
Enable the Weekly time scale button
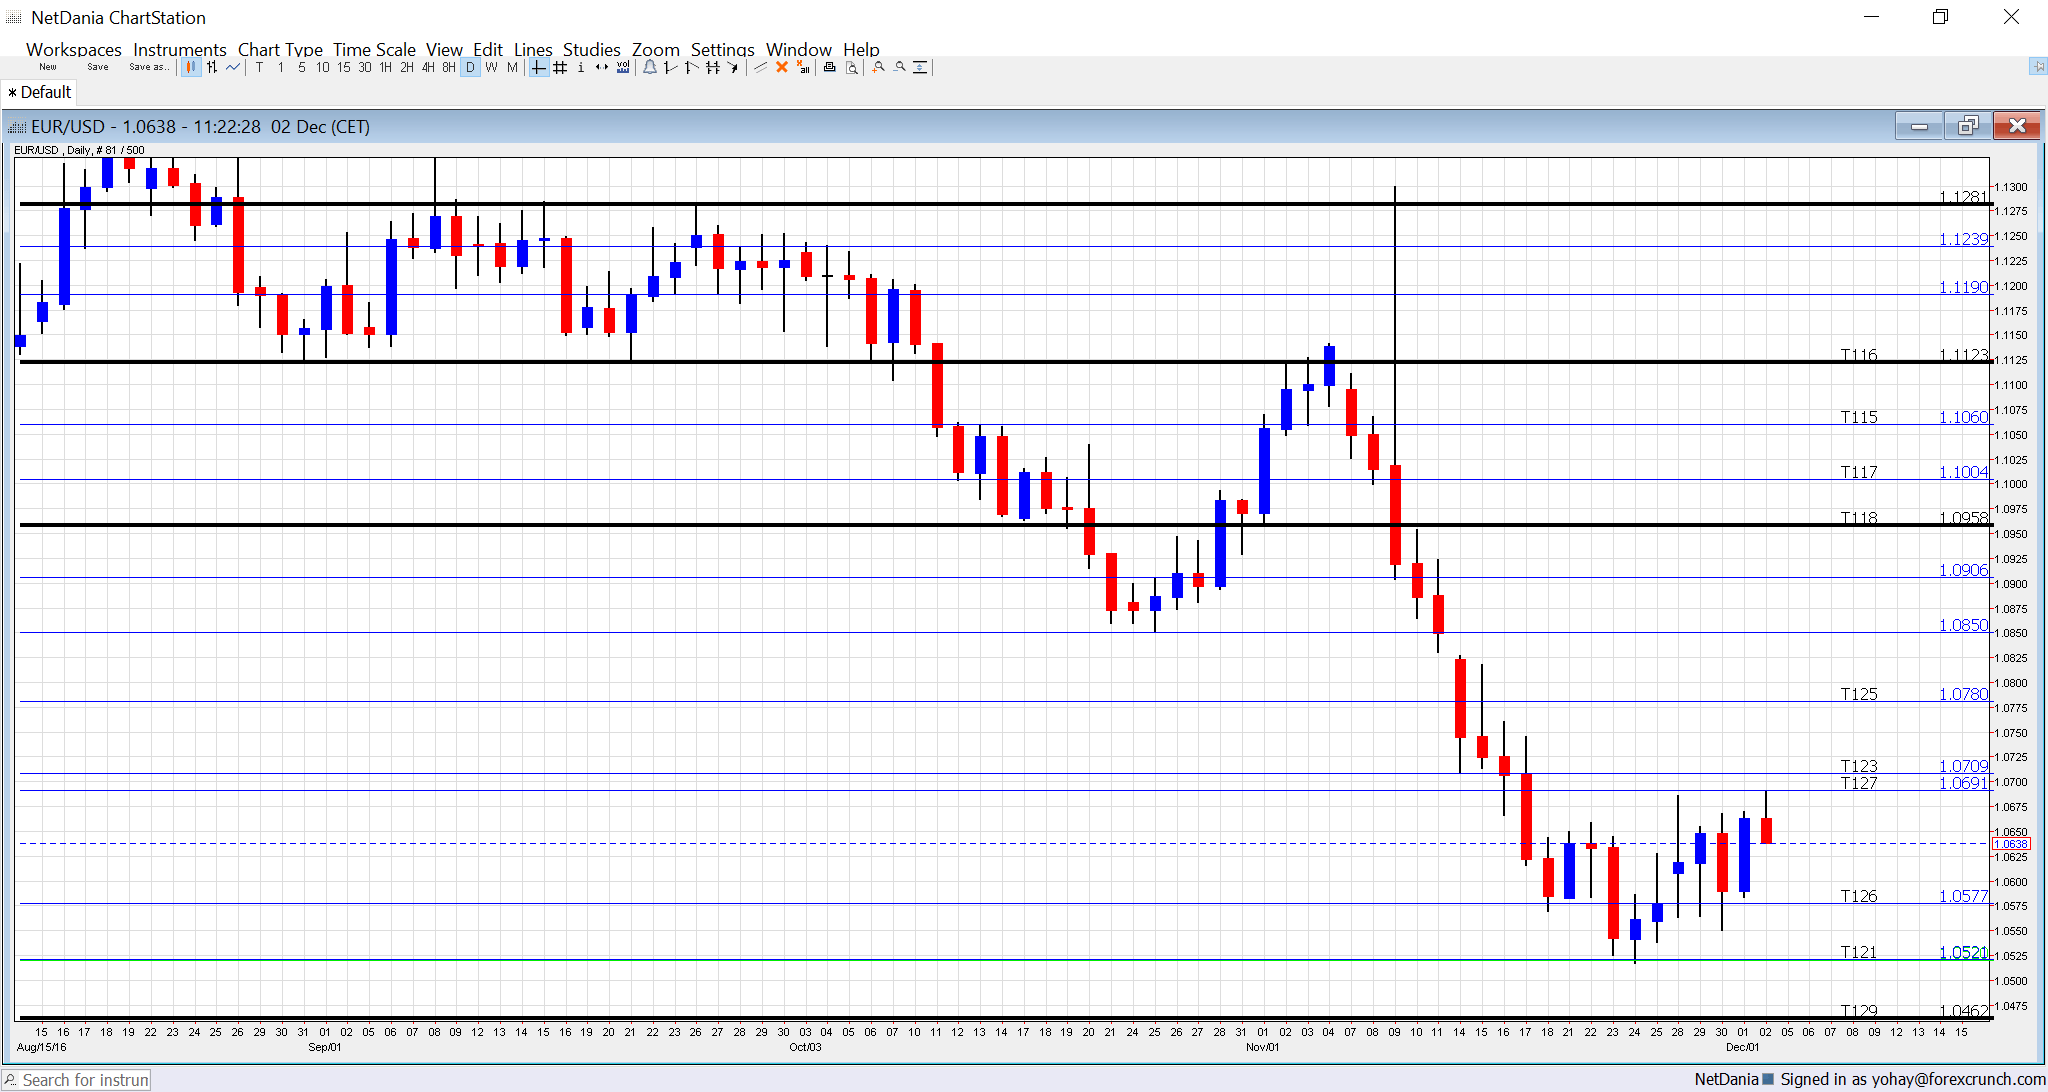tap(491, 67)
